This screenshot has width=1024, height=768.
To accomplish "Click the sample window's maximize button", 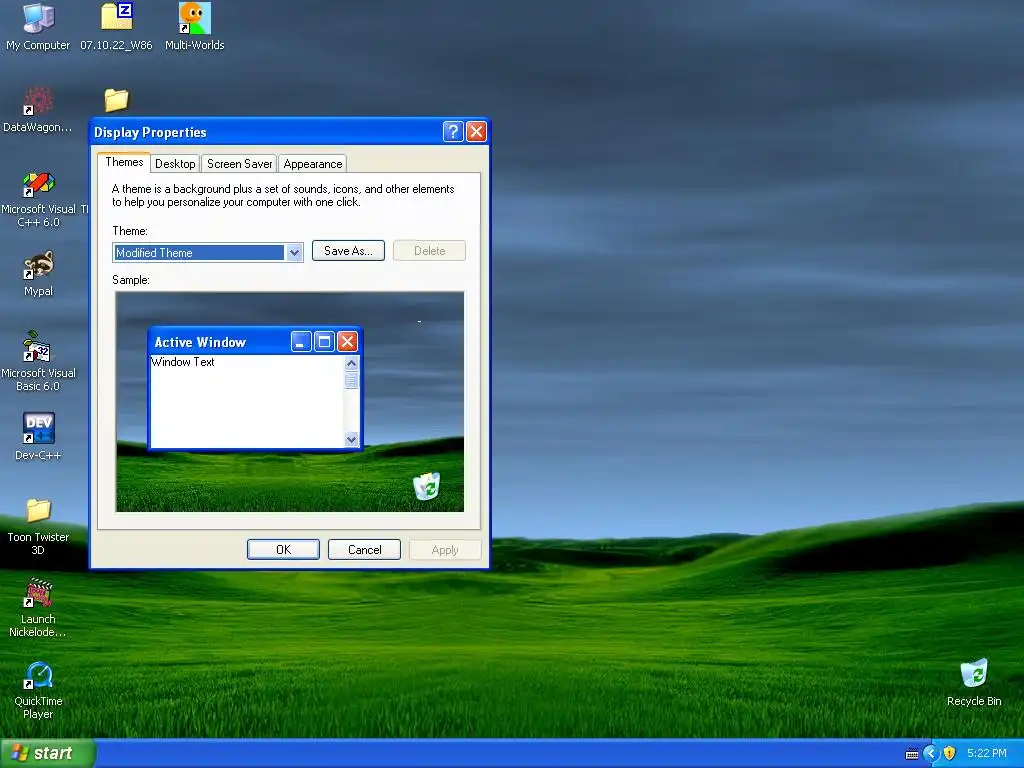I will coord(324,342).
